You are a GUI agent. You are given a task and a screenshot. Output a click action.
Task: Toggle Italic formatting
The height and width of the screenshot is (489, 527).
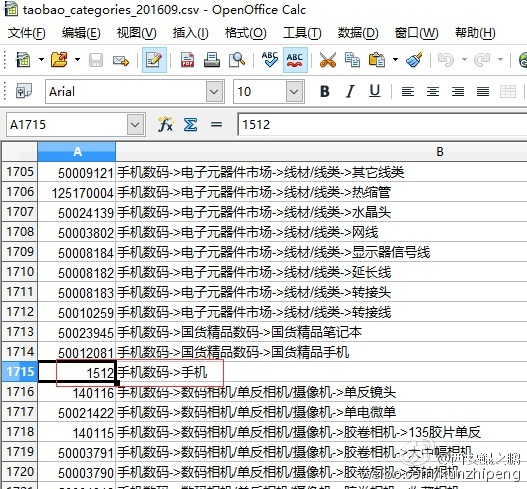coord(350,91)
